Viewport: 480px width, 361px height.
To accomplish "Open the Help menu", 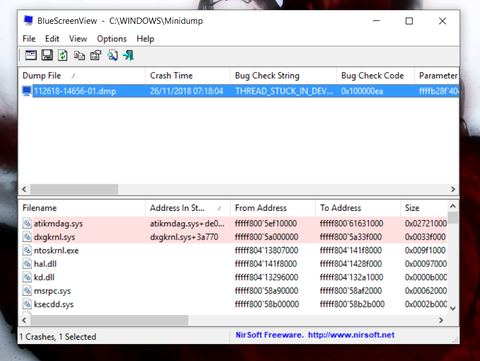I will [145, 39].
